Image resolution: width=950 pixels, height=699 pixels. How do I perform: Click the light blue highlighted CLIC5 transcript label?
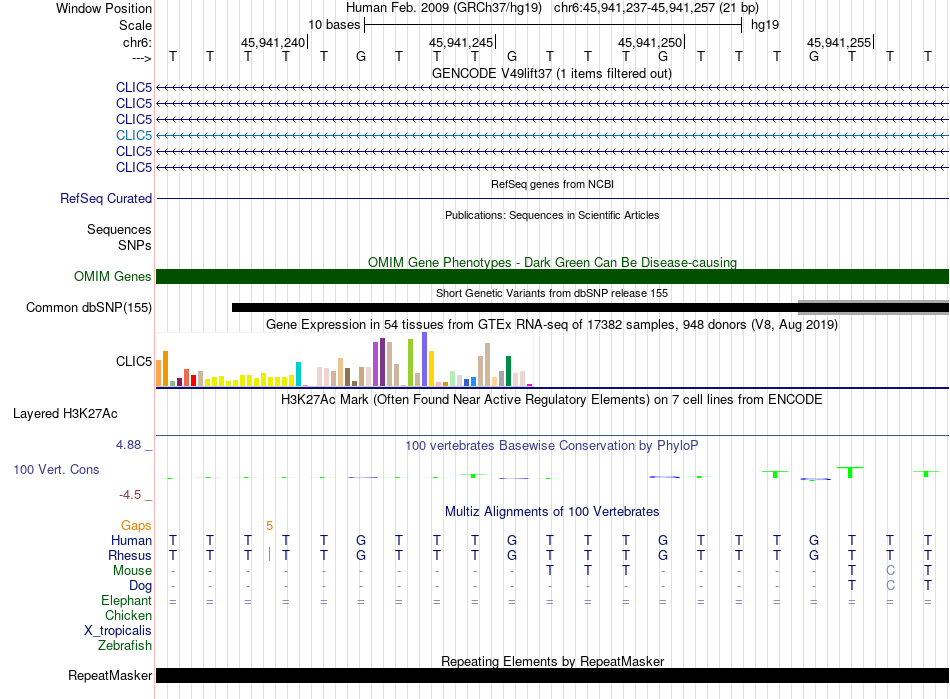tap(134, 135)
